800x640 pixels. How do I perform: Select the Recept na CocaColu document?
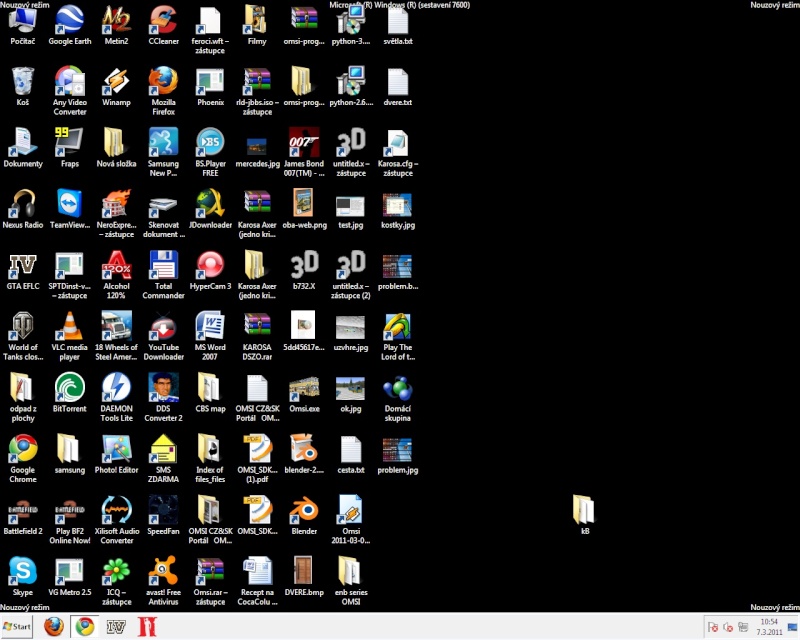257,581
